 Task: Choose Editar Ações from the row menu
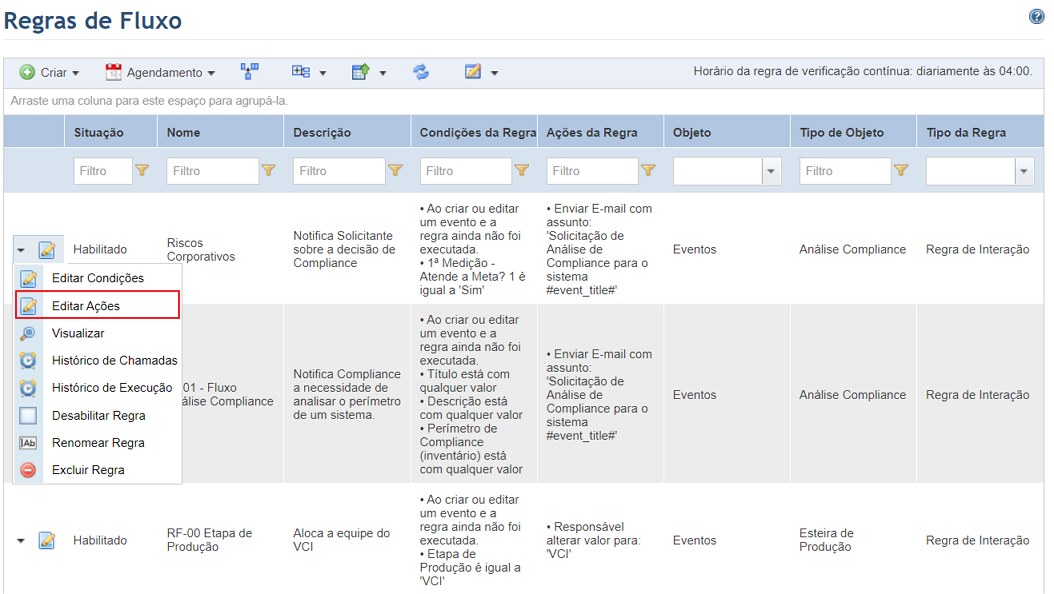click(97, 305)
